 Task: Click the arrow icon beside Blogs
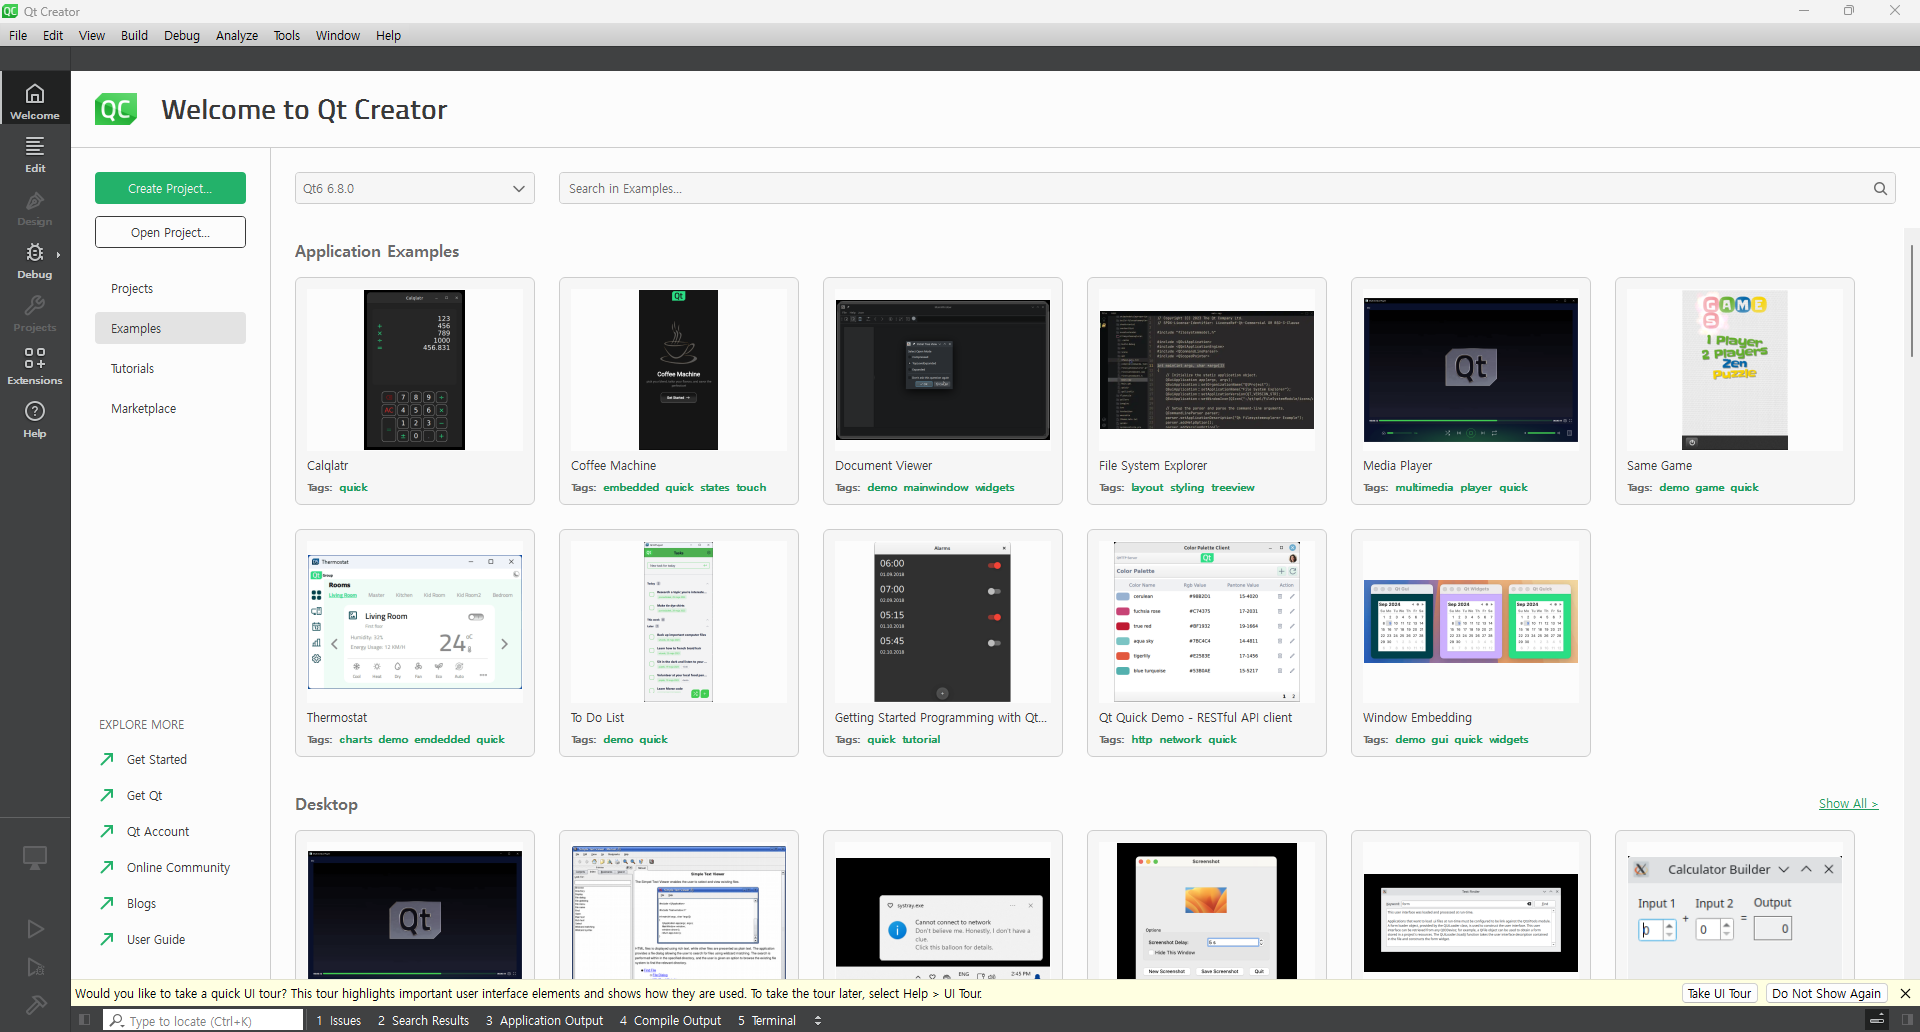coord(107,903)
